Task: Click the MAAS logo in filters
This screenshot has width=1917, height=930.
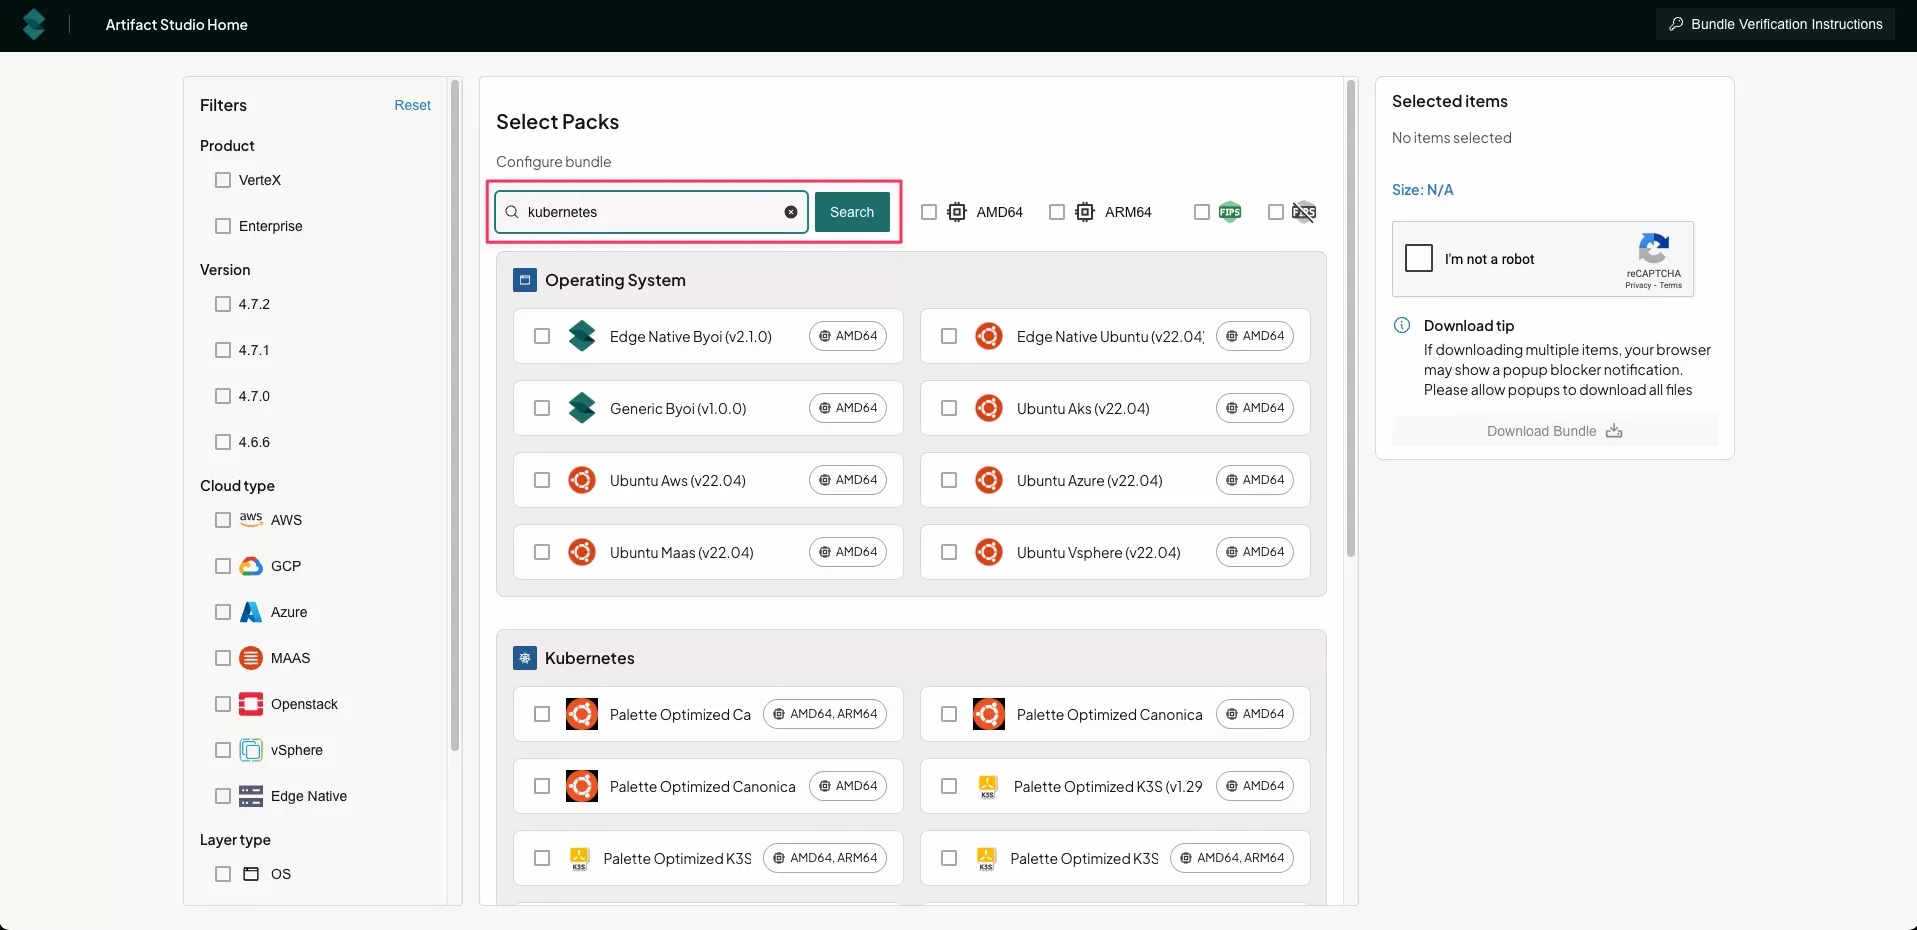Action: pyautogui.click(x=251, y=658)
